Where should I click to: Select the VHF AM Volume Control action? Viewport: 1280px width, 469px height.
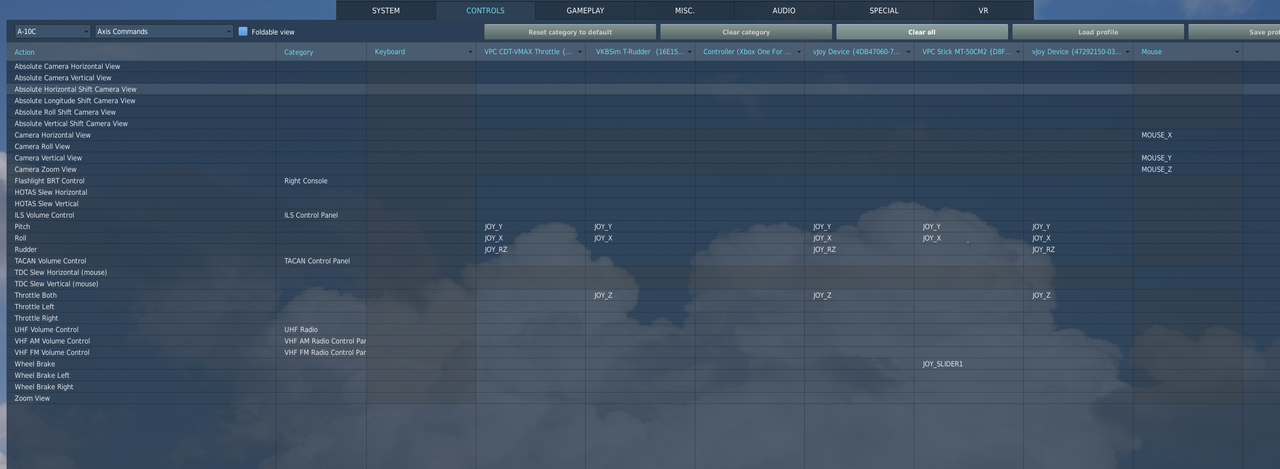pos(52,341)
